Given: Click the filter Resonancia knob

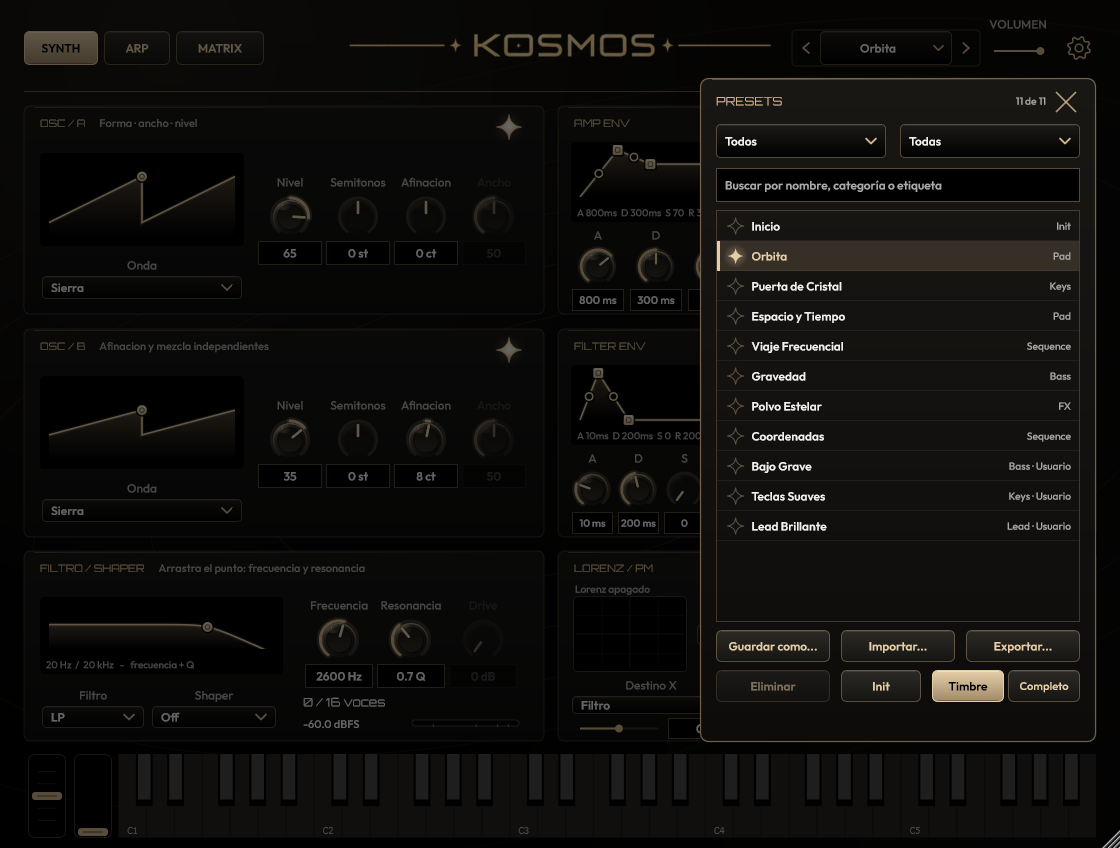Looking at the screenshot, I should point(411,639).
